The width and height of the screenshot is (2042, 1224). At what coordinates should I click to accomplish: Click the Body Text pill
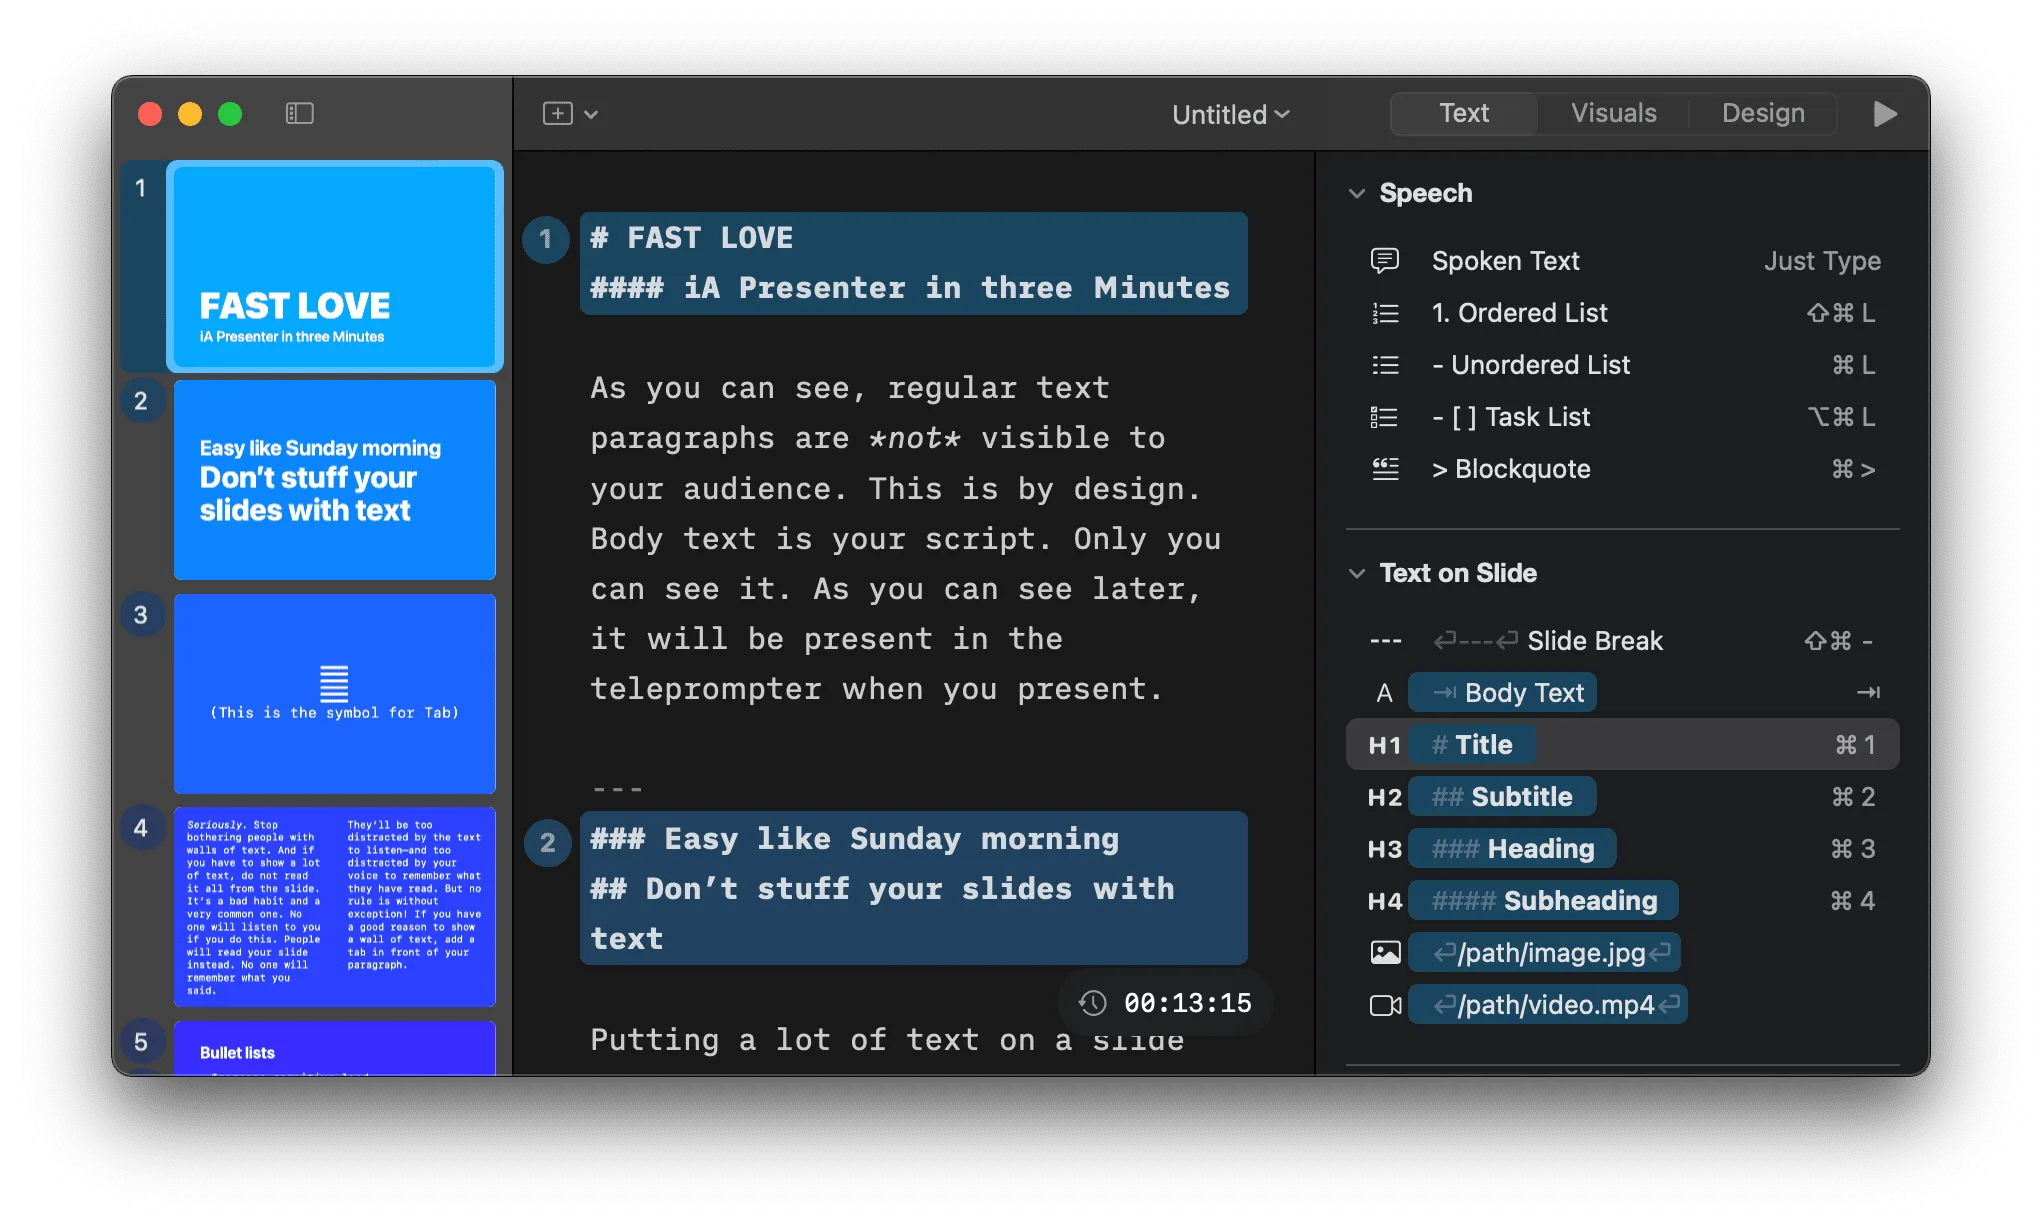[x=1502, y=693]
